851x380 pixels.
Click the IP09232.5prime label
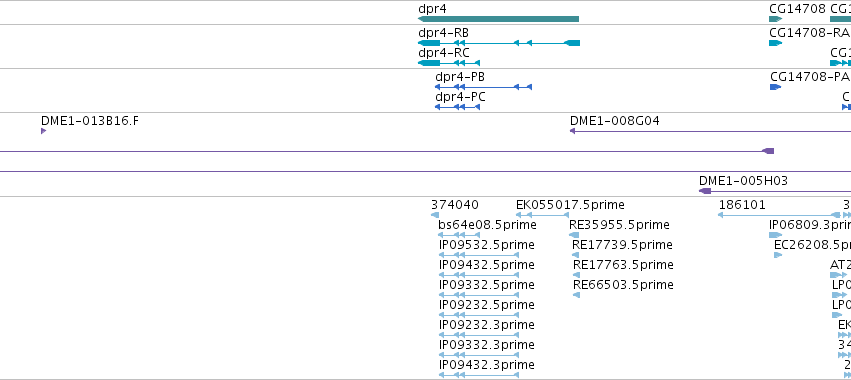tap(487, 305)
